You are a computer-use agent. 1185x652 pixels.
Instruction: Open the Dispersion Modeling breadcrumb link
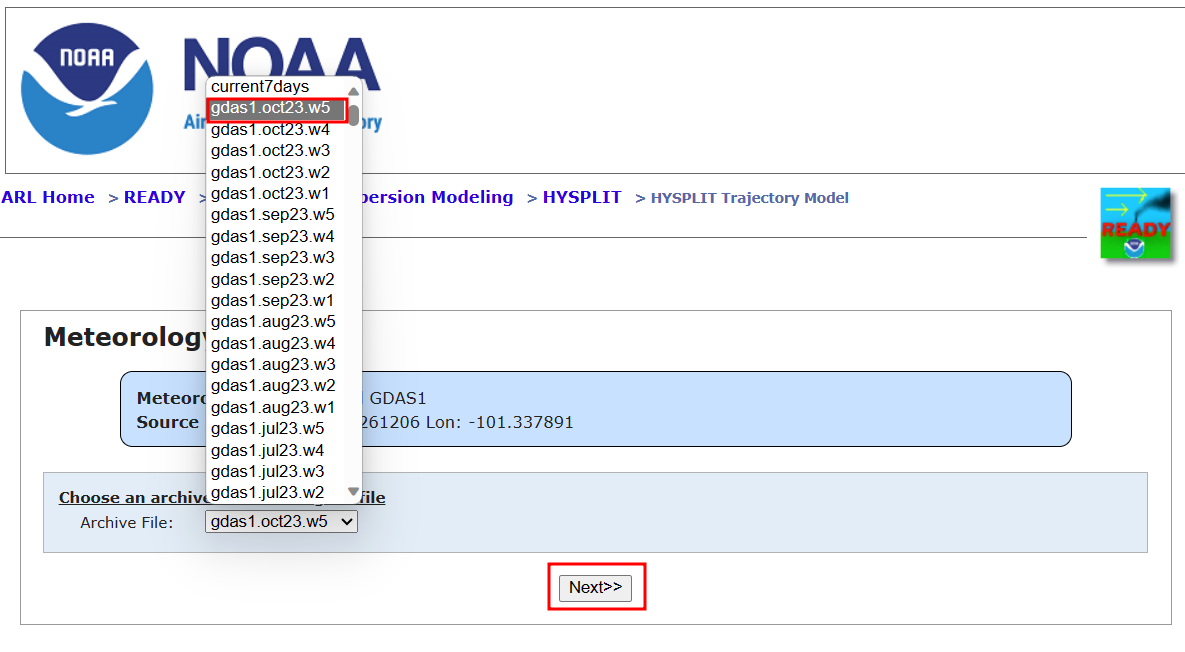(x=438, y=197)
